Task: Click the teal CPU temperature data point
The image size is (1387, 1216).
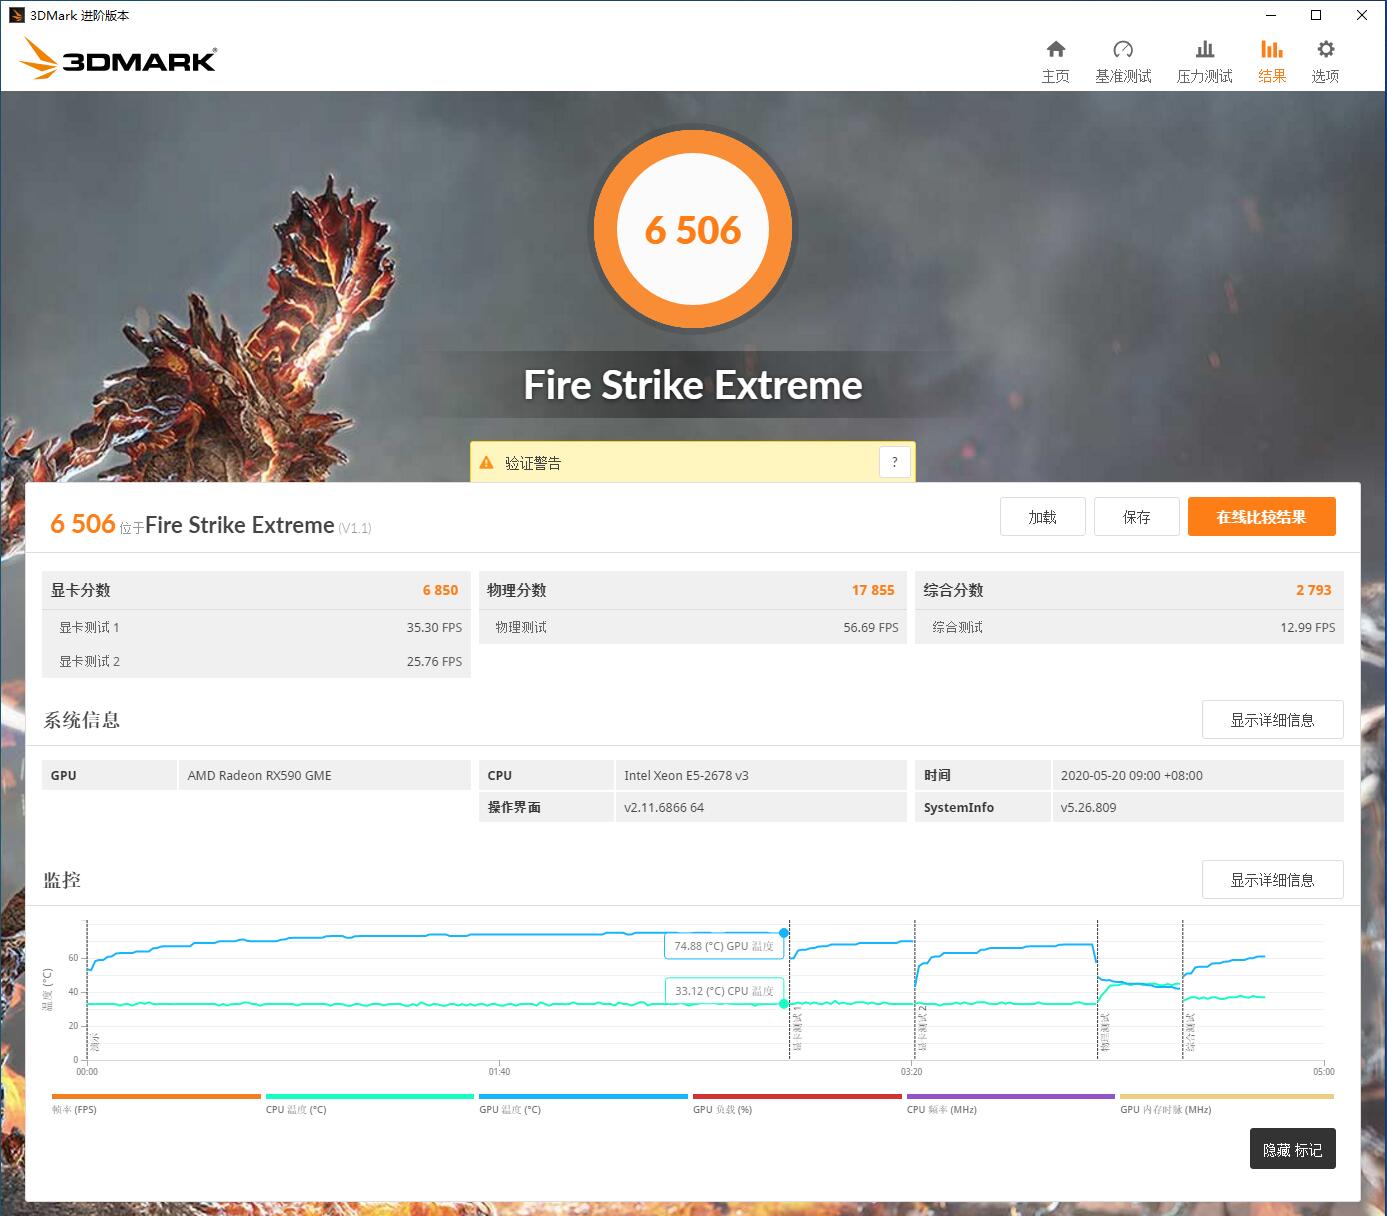Action: pyautogui.click(x=784, y=1004)
